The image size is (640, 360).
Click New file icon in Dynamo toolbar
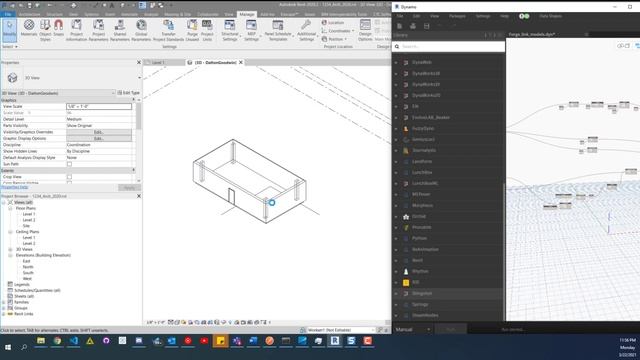400,26
